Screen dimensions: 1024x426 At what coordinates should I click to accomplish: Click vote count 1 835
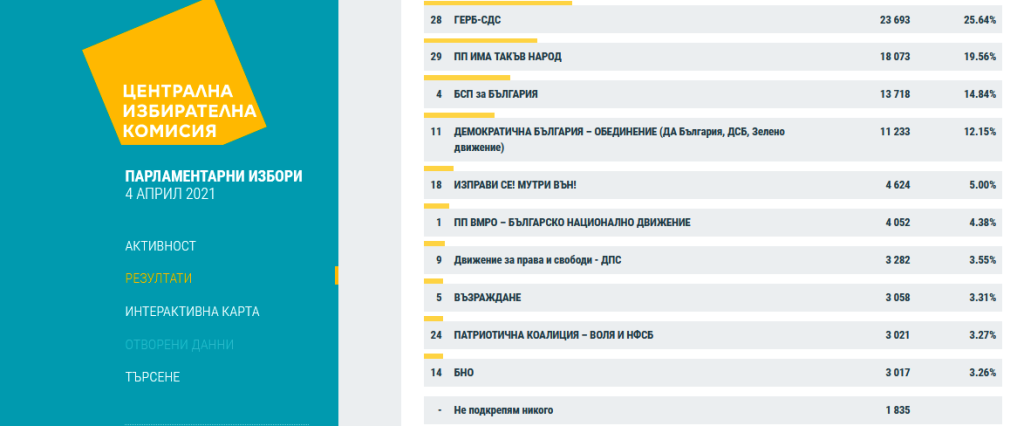pos(897,410)
